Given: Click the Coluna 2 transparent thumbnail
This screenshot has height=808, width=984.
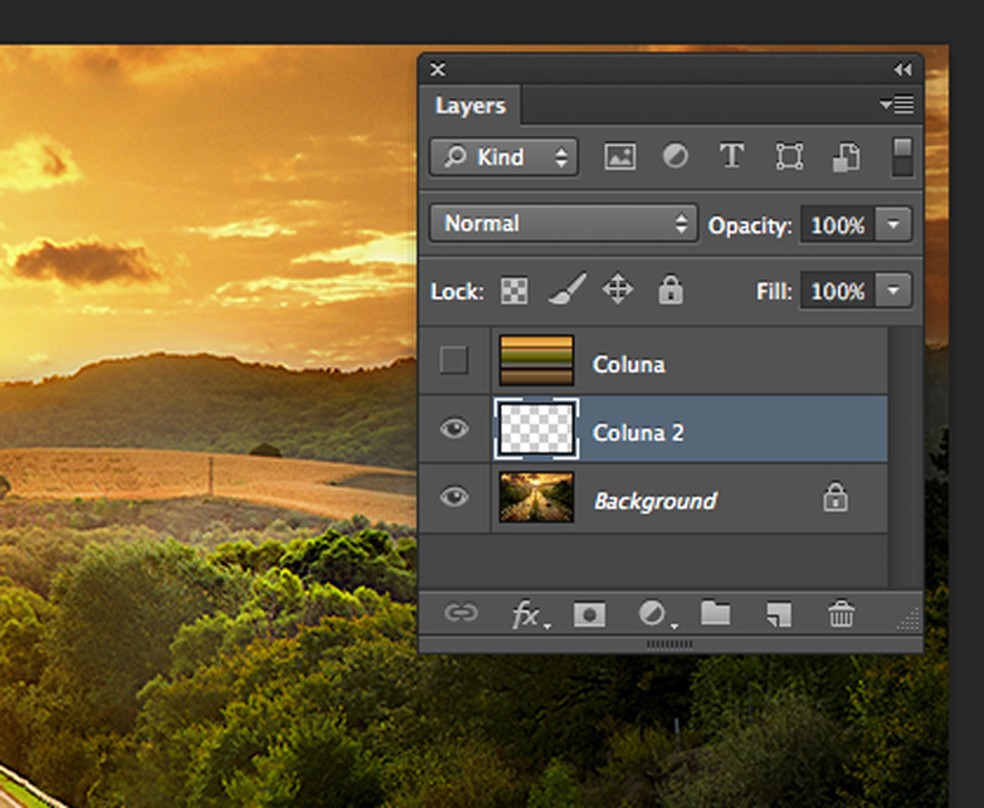Looking at the screenshot, I should click(x=537, y=429).
